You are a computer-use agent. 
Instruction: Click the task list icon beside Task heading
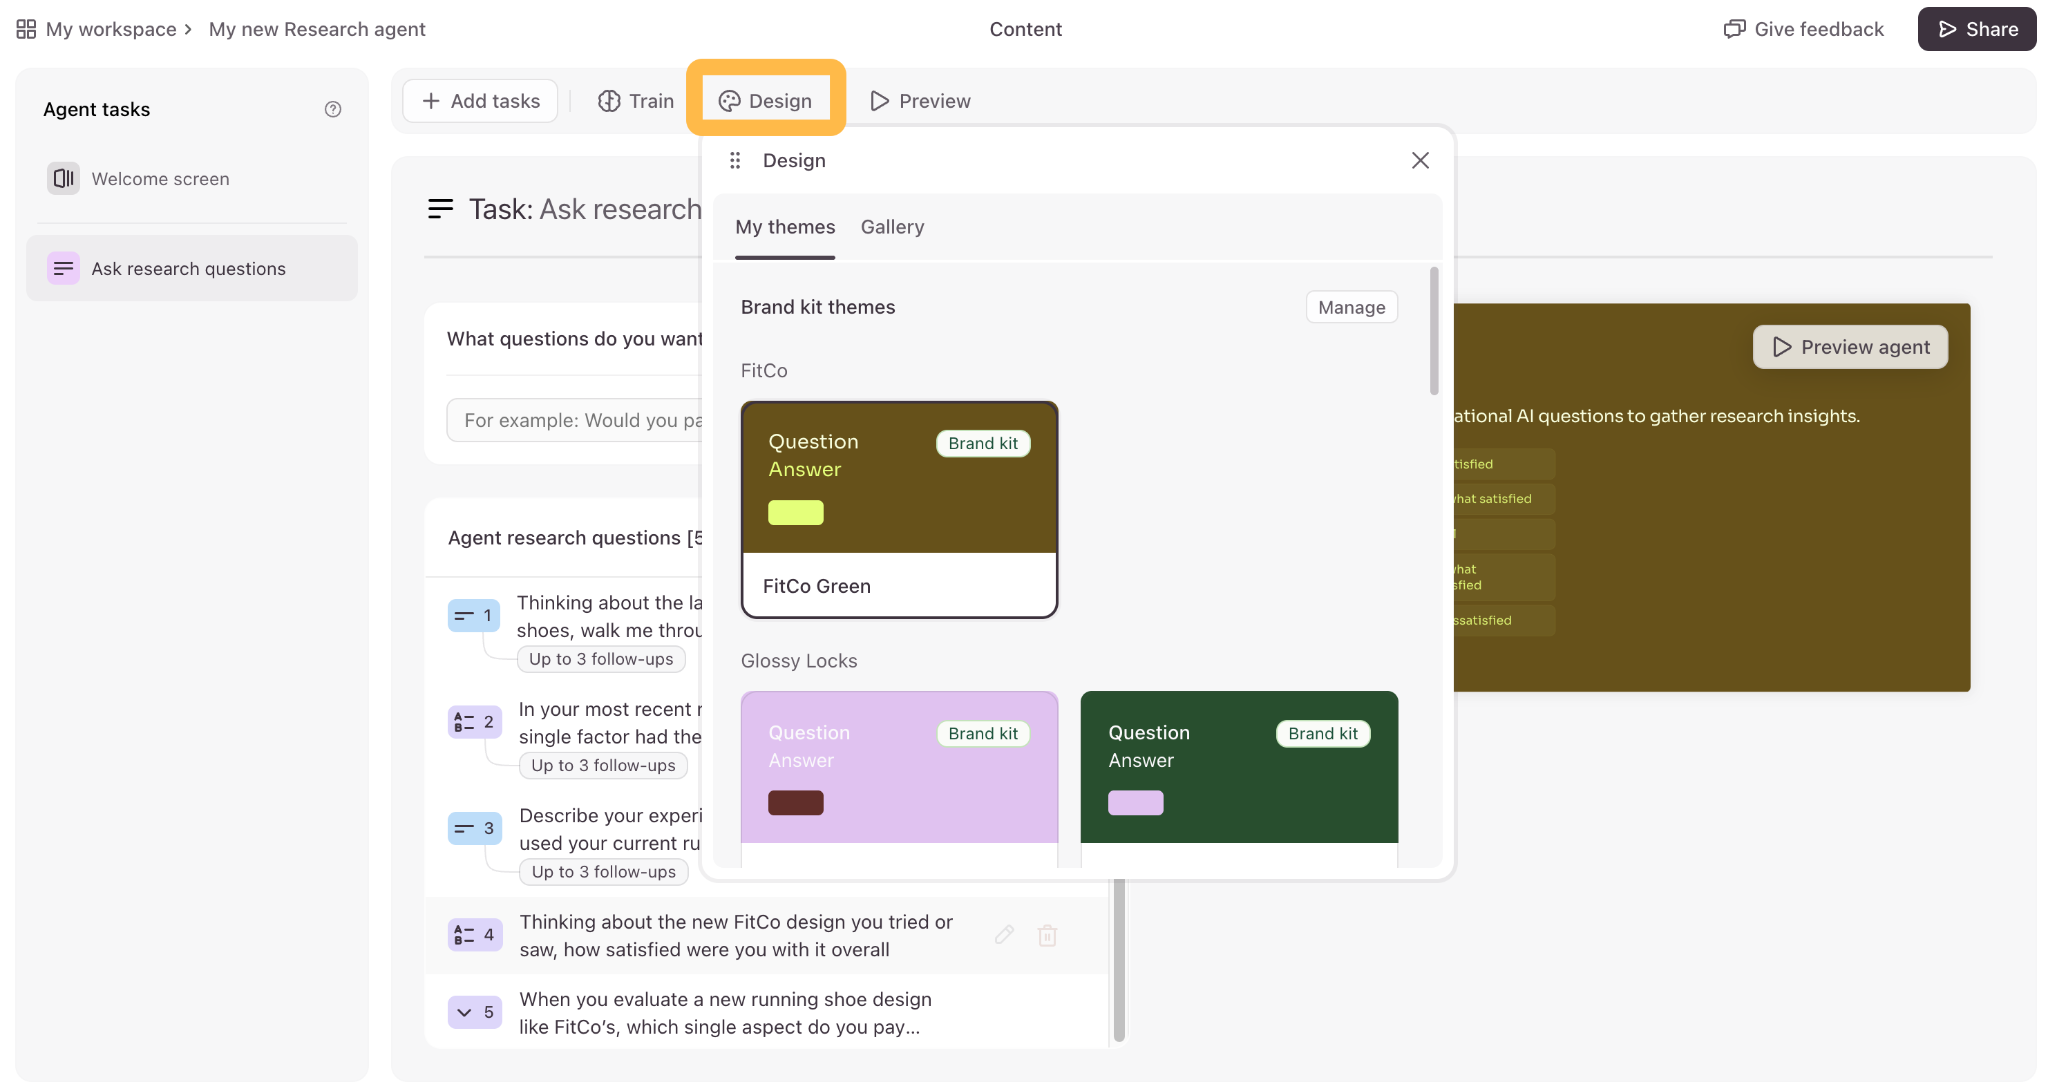click(x=440, y=208)
